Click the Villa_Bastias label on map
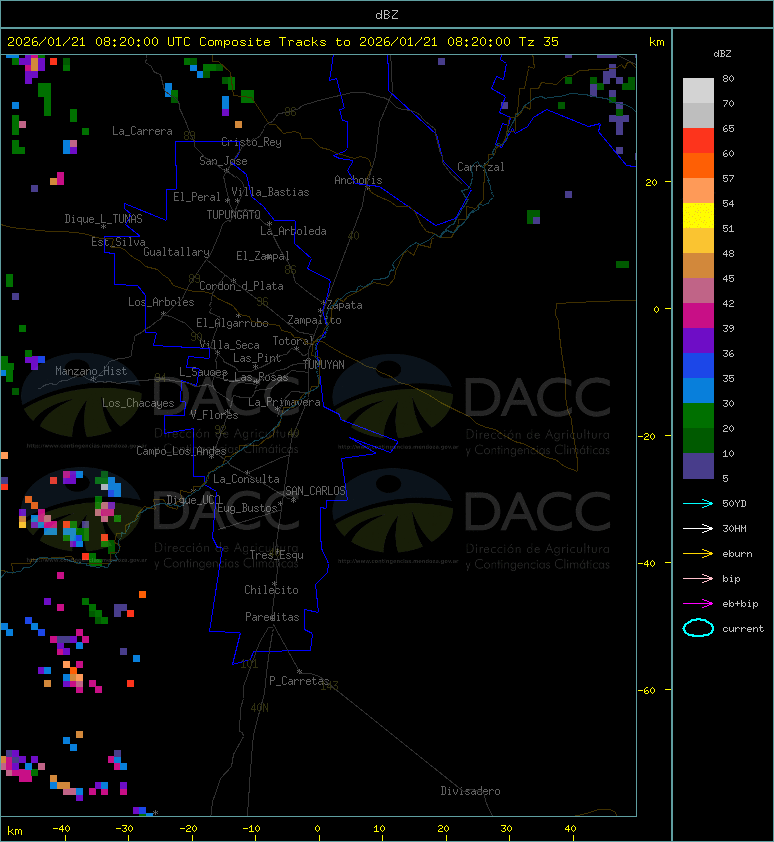Viewport: 774px width, 842px height. [x=271, y=192]
